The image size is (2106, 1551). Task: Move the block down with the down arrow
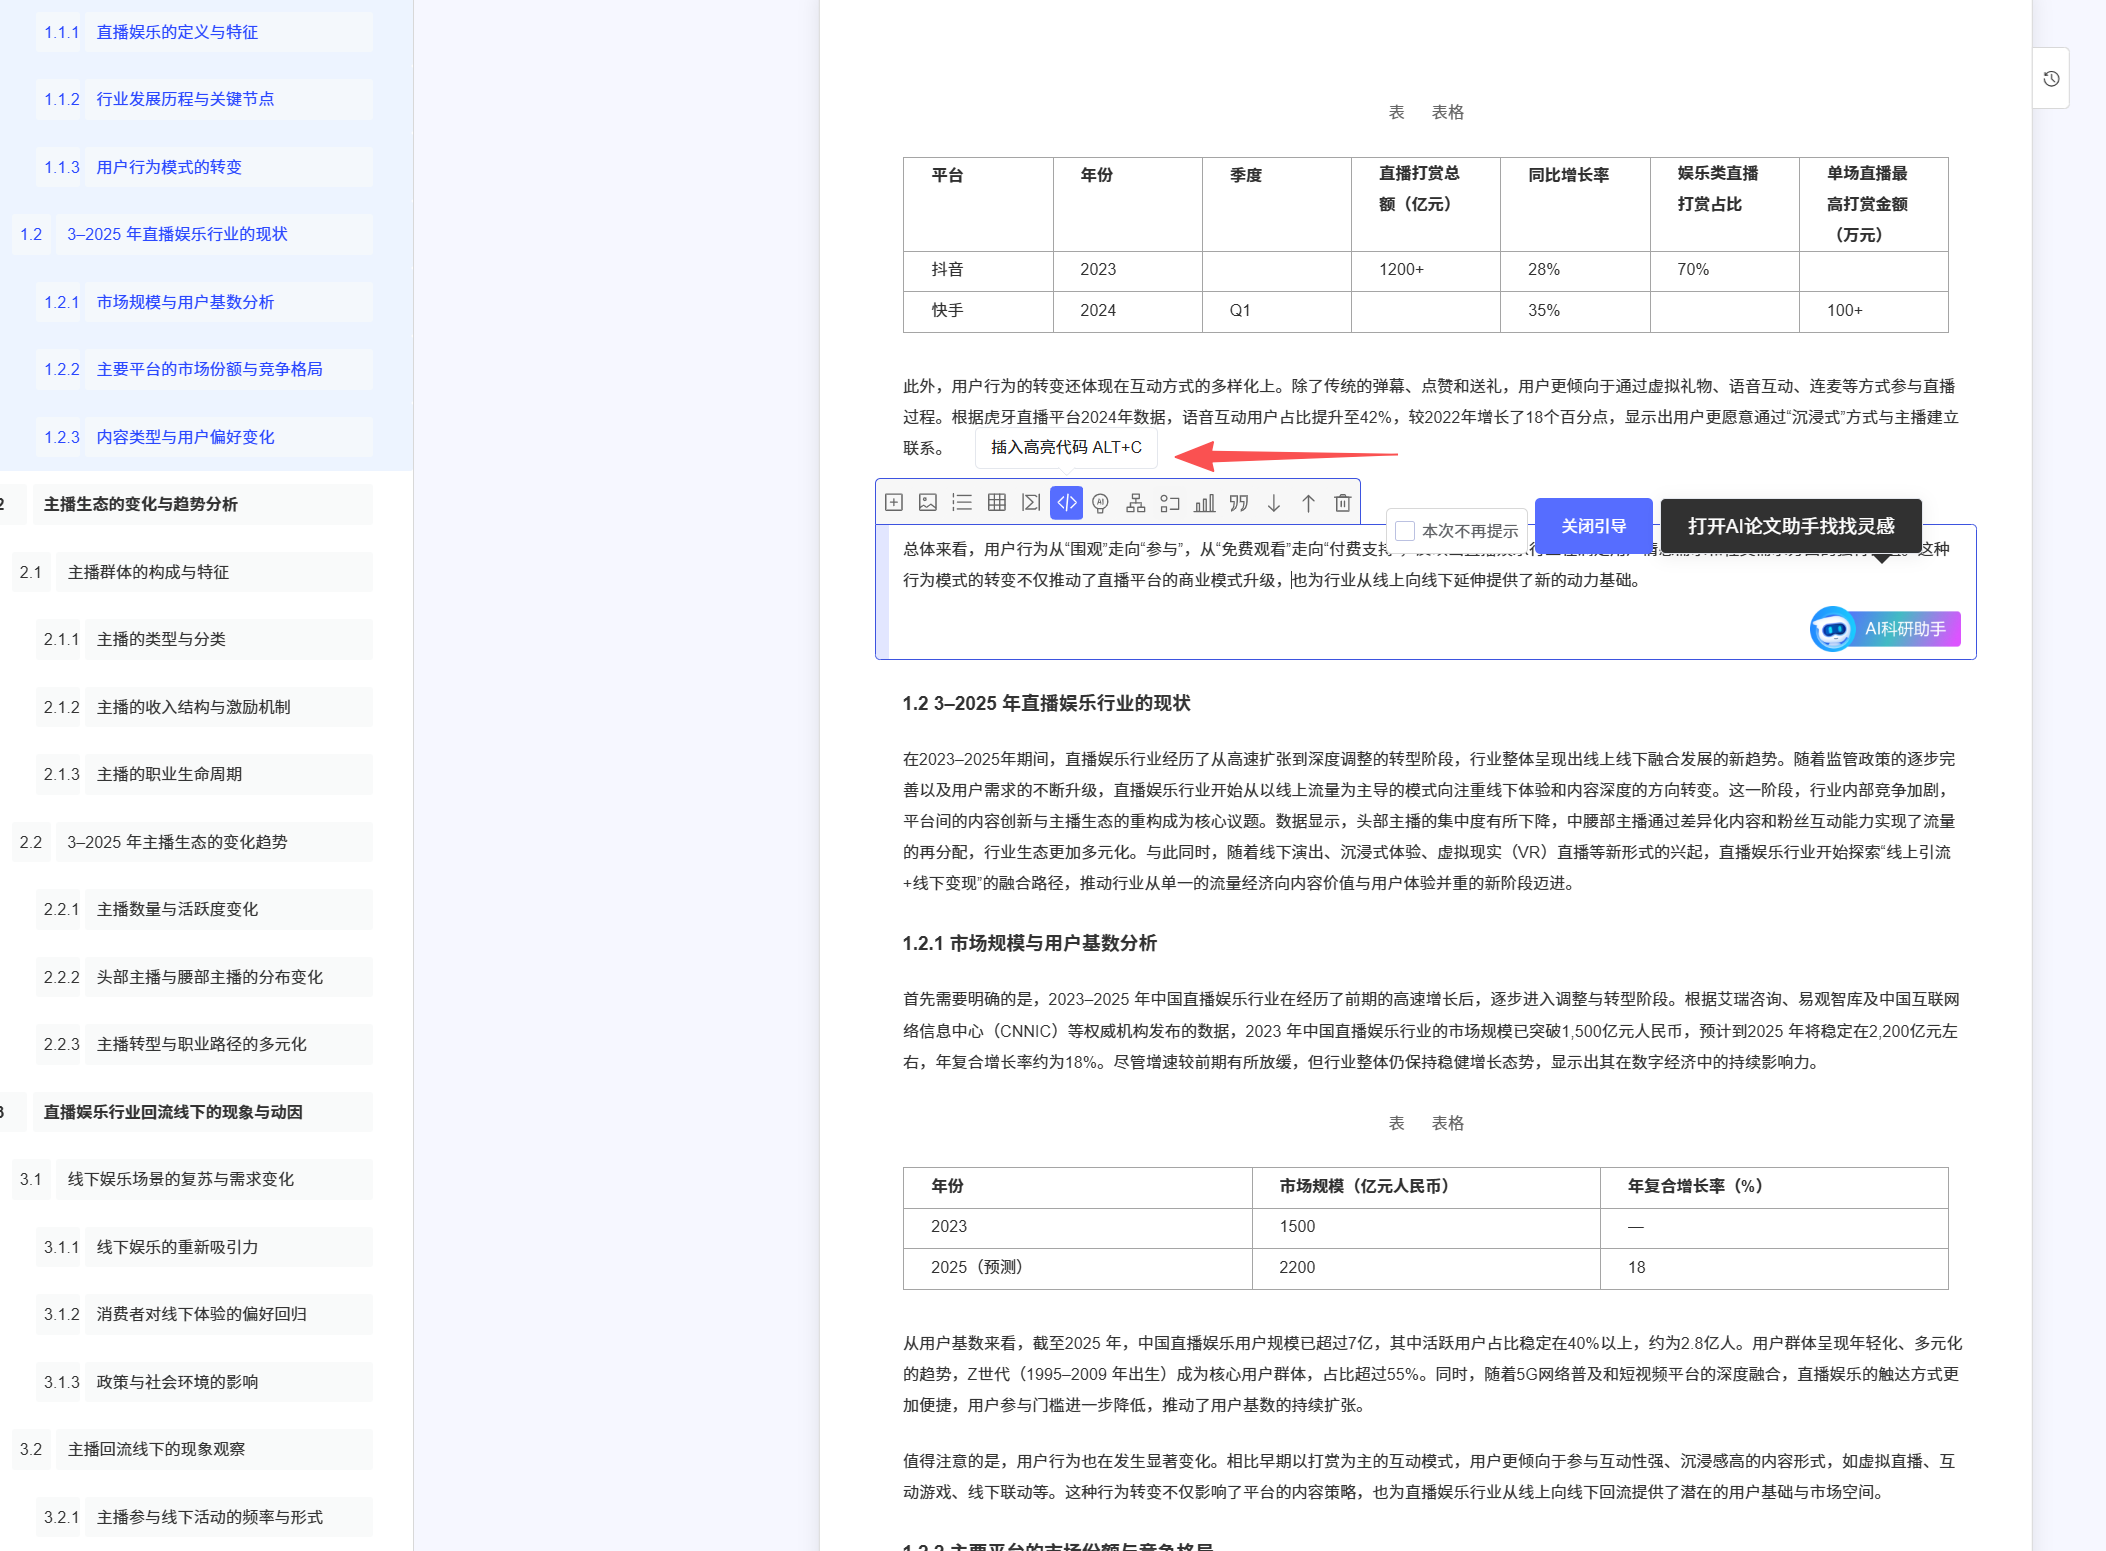1274,503
